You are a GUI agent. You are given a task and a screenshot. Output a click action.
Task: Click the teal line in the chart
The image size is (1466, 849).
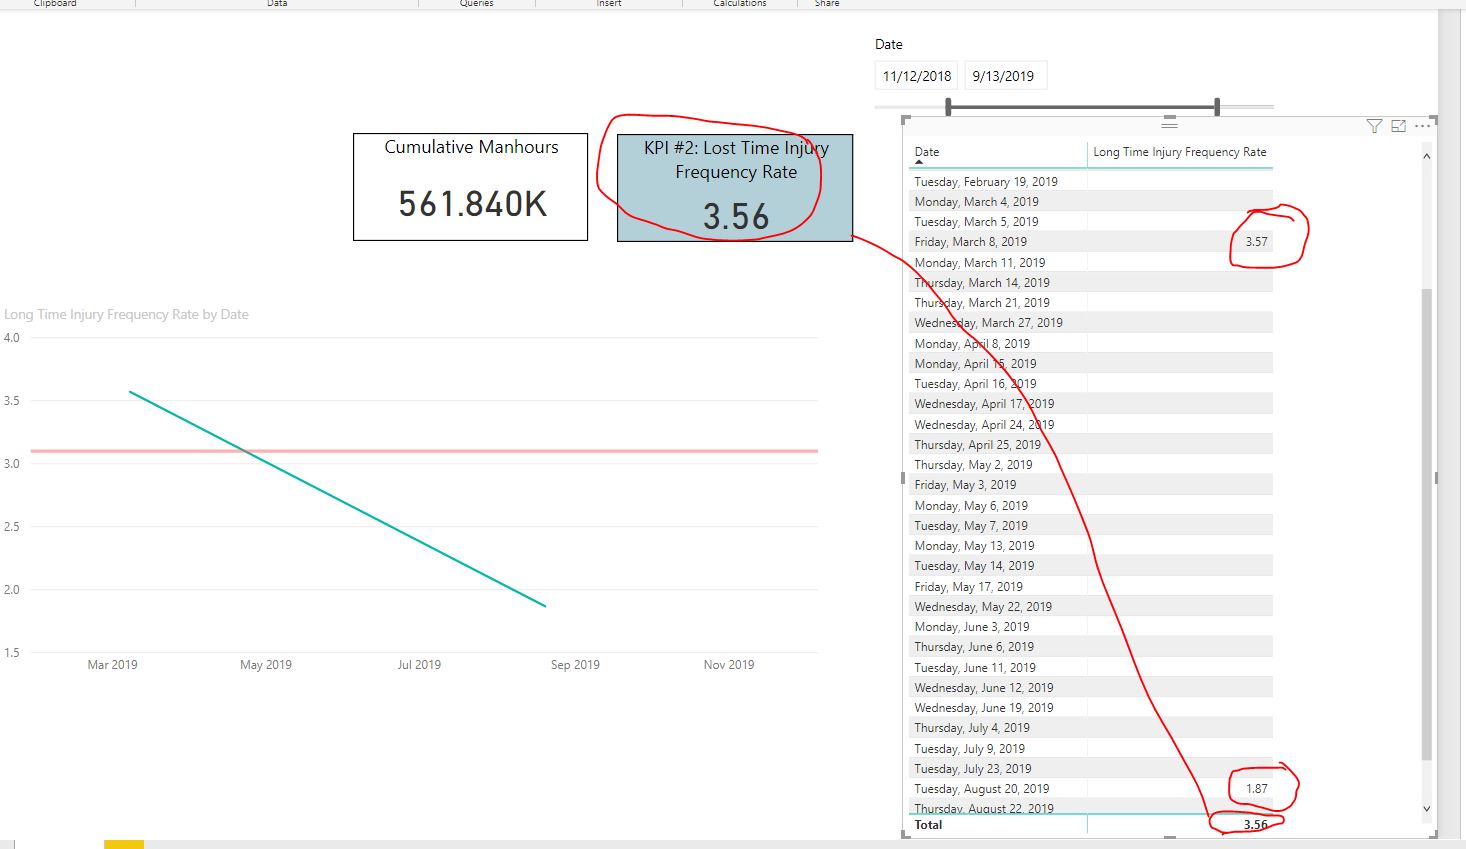338,499
